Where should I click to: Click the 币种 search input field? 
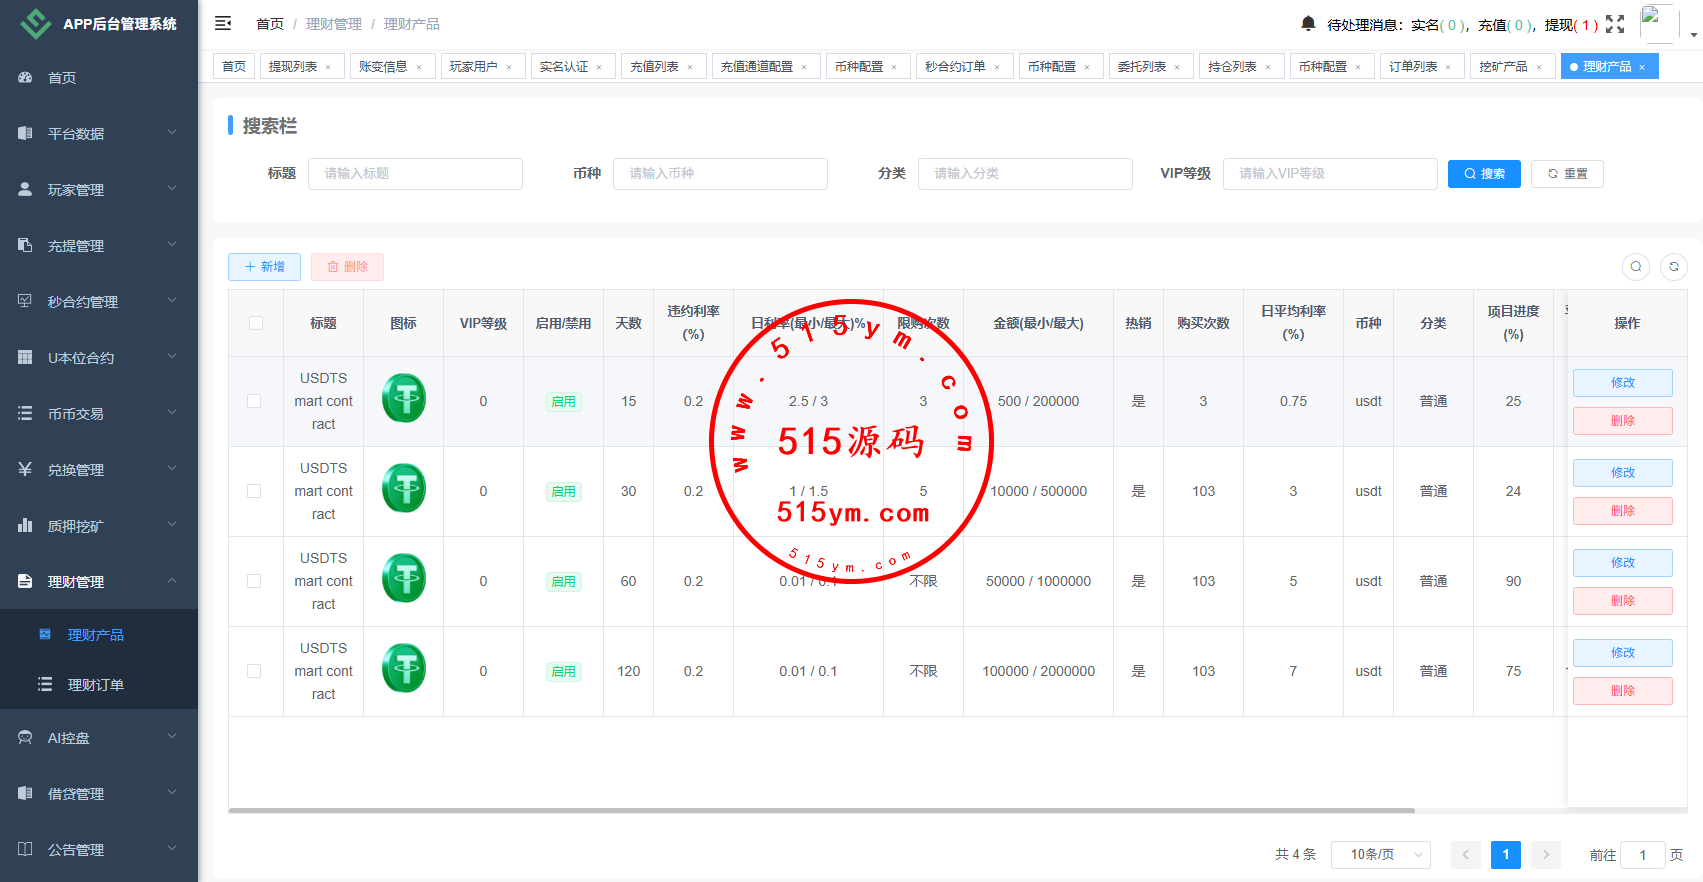pos(720,174)
